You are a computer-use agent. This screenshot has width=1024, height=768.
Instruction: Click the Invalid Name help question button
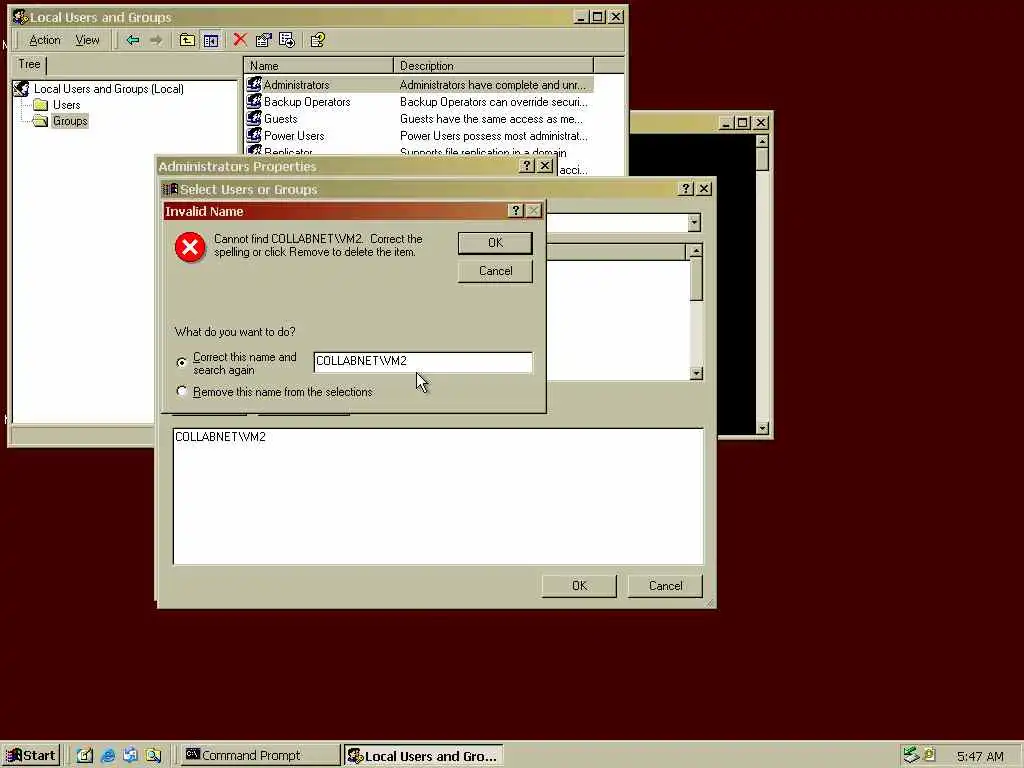click(515, 210)
